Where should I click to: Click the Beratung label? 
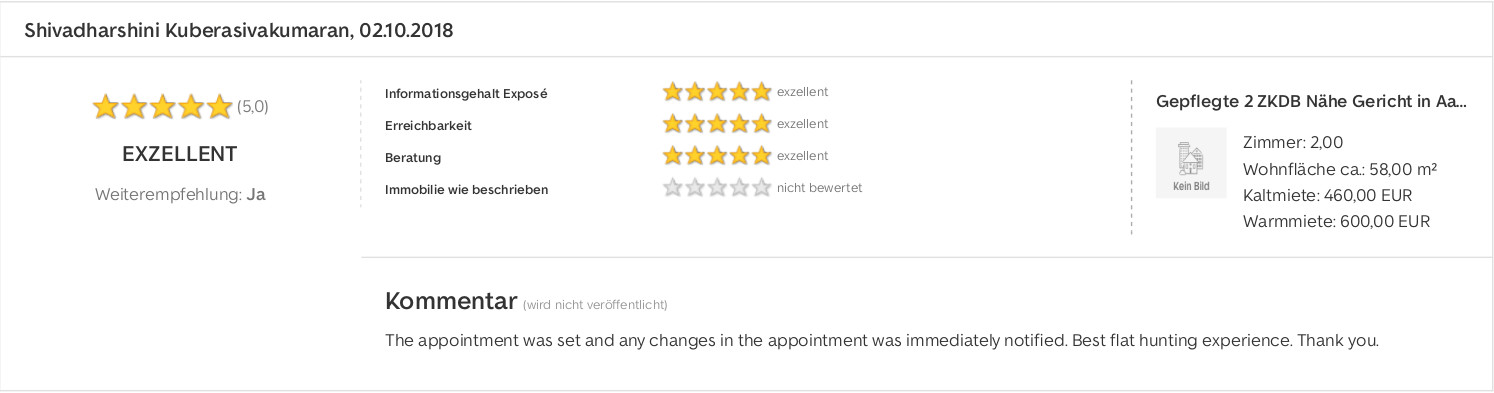413,158
